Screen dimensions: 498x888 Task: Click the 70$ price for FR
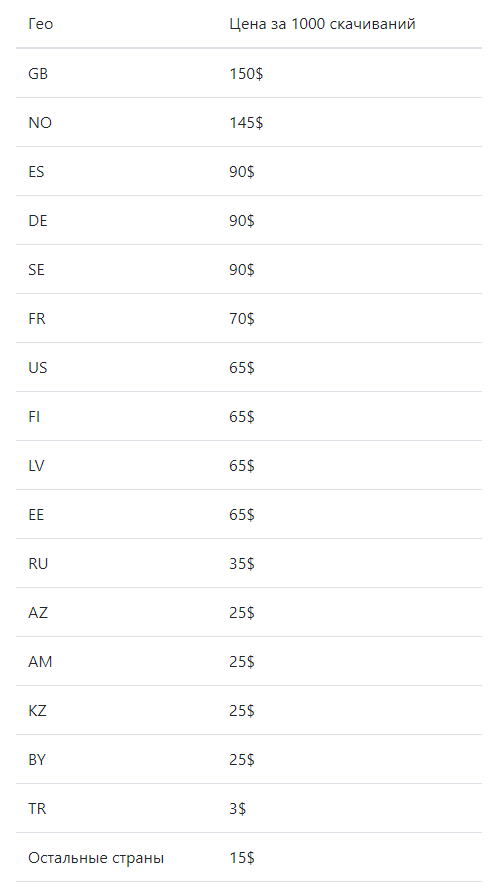(242, 318)
